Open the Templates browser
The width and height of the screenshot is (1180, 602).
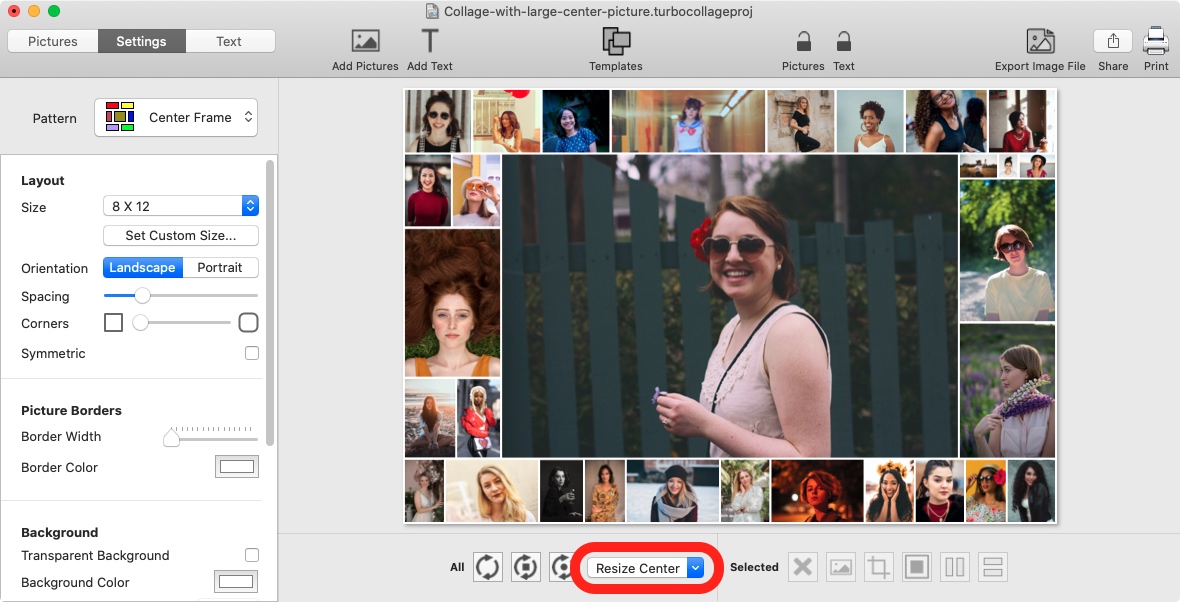(615, 41)
